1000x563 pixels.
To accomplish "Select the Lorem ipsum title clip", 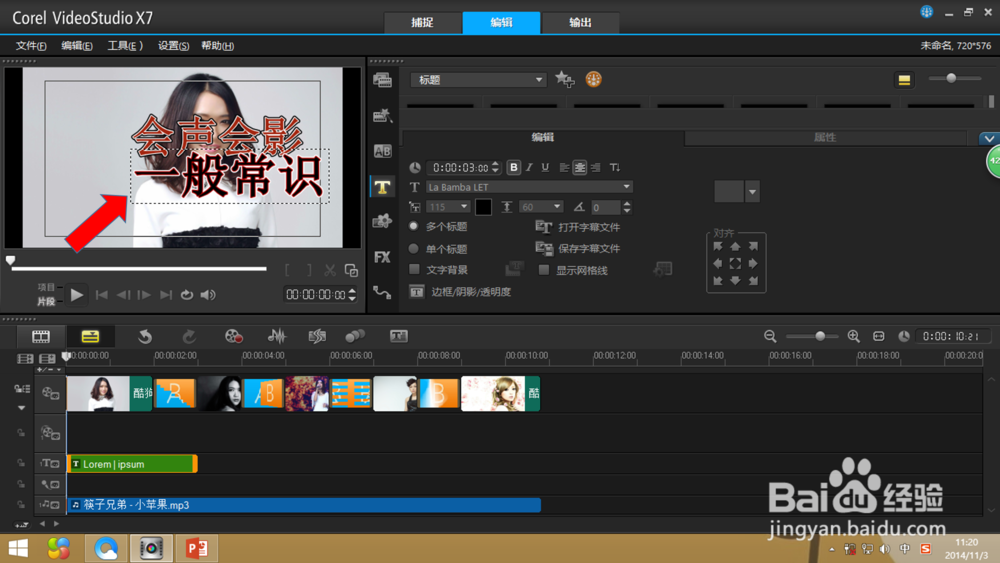I will (x=132, y=464).
